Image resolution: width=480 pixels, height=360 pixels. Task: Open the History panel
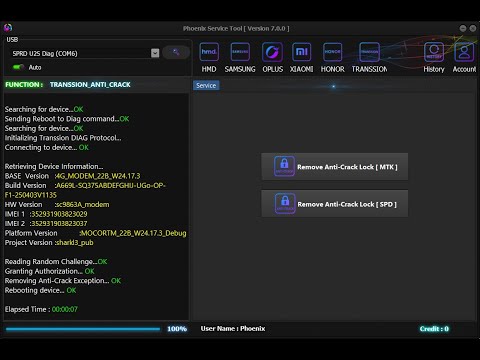pos(434,58)
